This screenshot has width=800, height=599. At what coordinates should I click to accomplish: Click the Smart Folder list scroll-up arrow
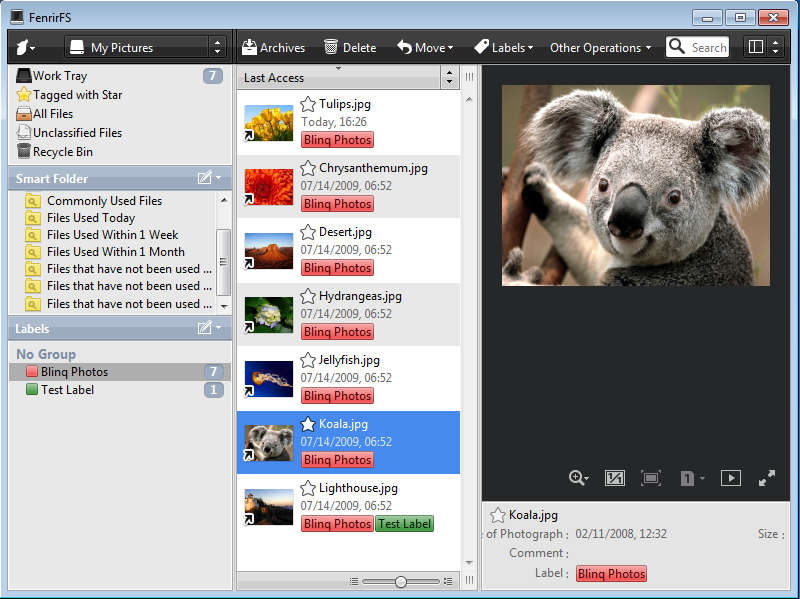click(223, 200)
